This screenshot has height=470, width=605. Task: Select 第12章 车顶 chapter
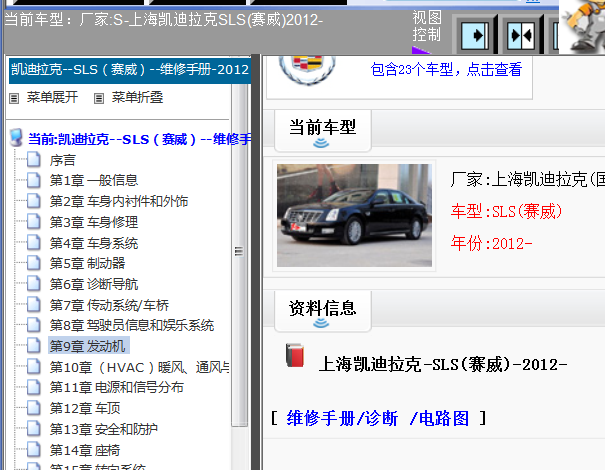coord(85,408)
